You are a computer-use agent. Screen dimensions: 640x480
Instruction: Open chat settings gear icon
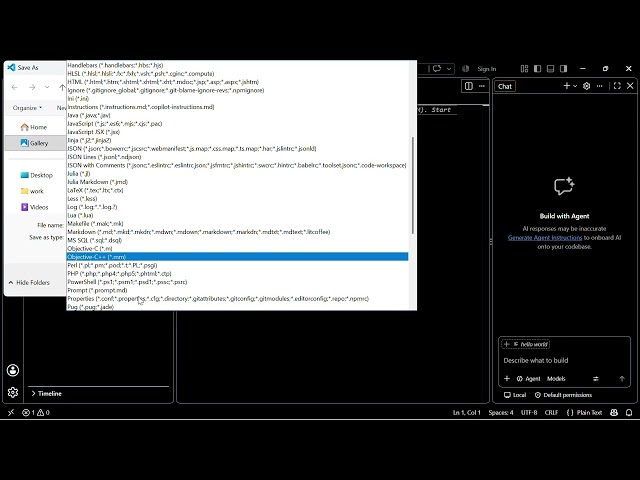(587, 86)
